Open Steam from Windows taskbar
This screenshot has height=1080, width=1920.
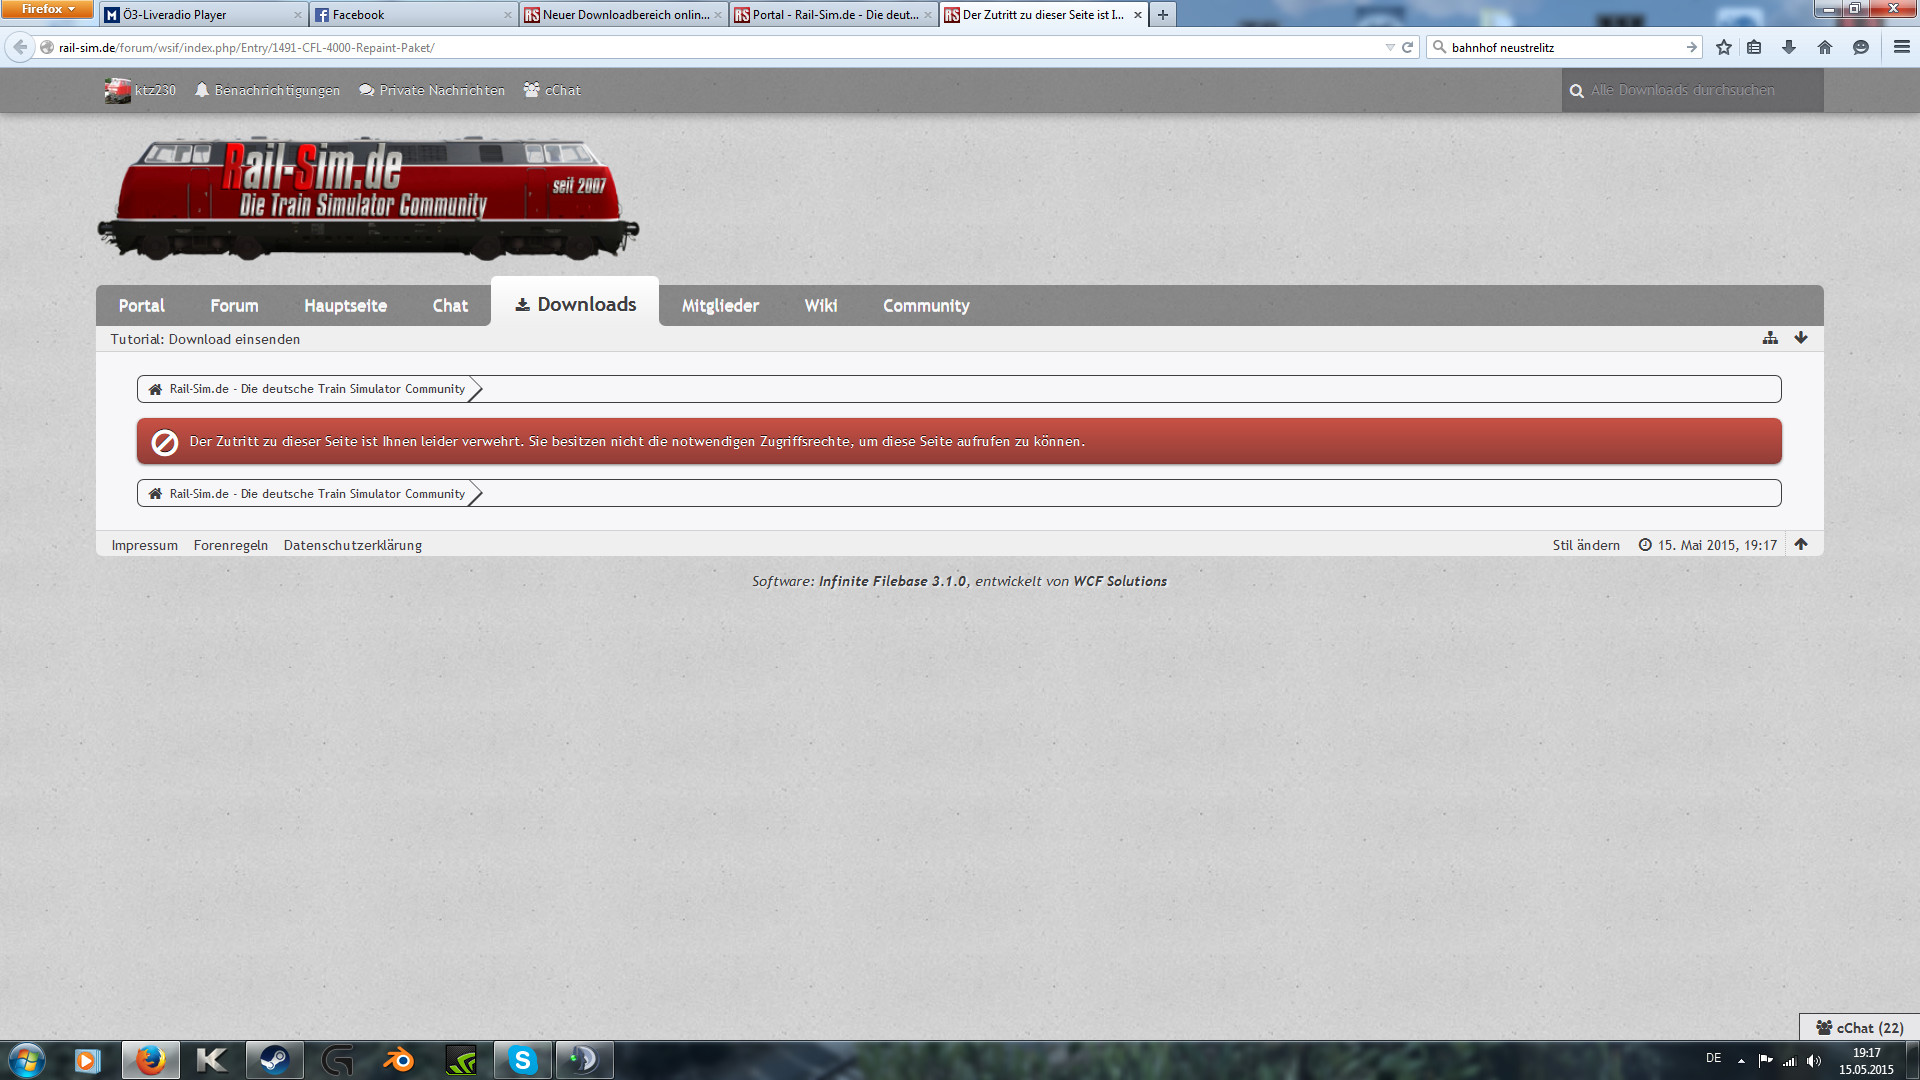click(274, 1059)
